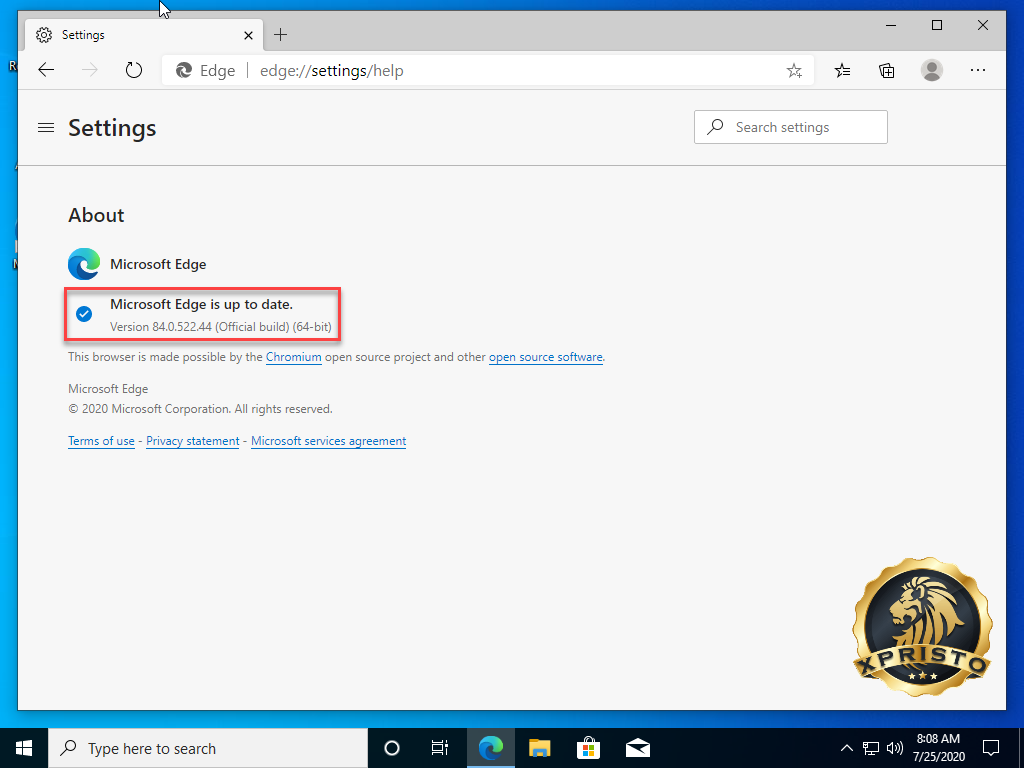This screenshot has height=768, width=1024.
Task: Click the Windows Start button
Action: pos(24,748)
